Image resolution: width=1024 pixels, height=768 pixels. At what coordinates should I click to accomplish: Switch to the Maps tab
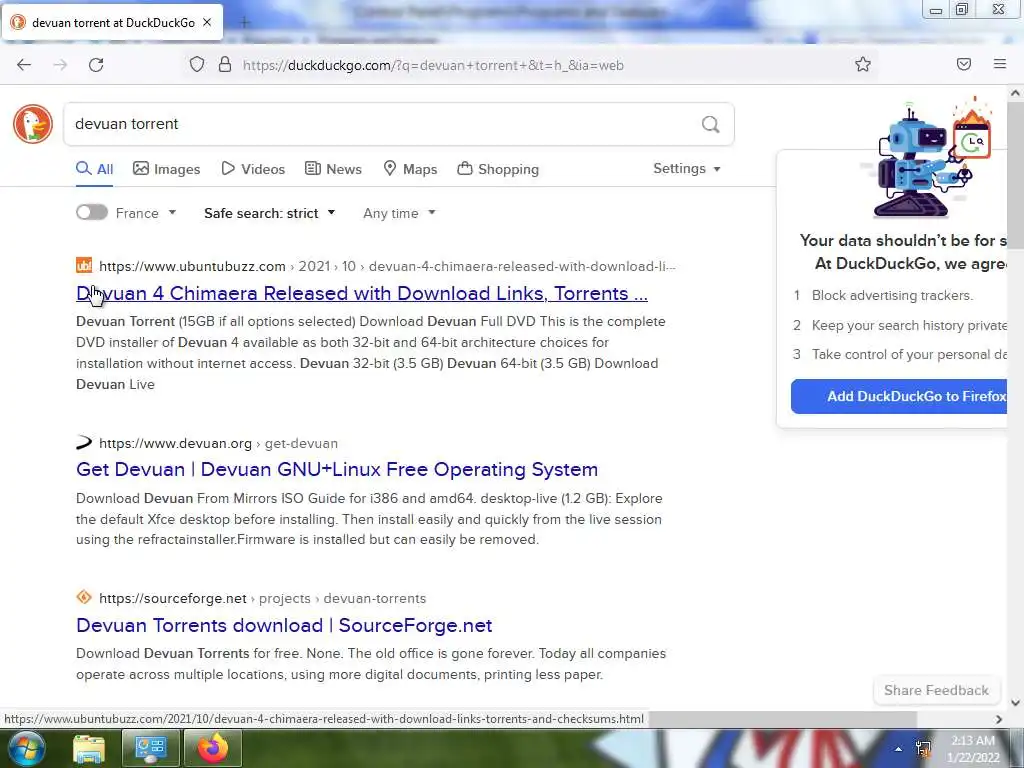point(410,169)
